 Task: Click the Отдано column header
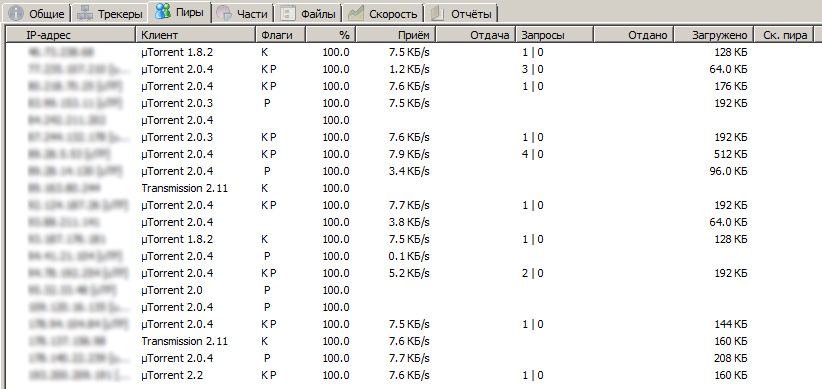pos(634,35)
